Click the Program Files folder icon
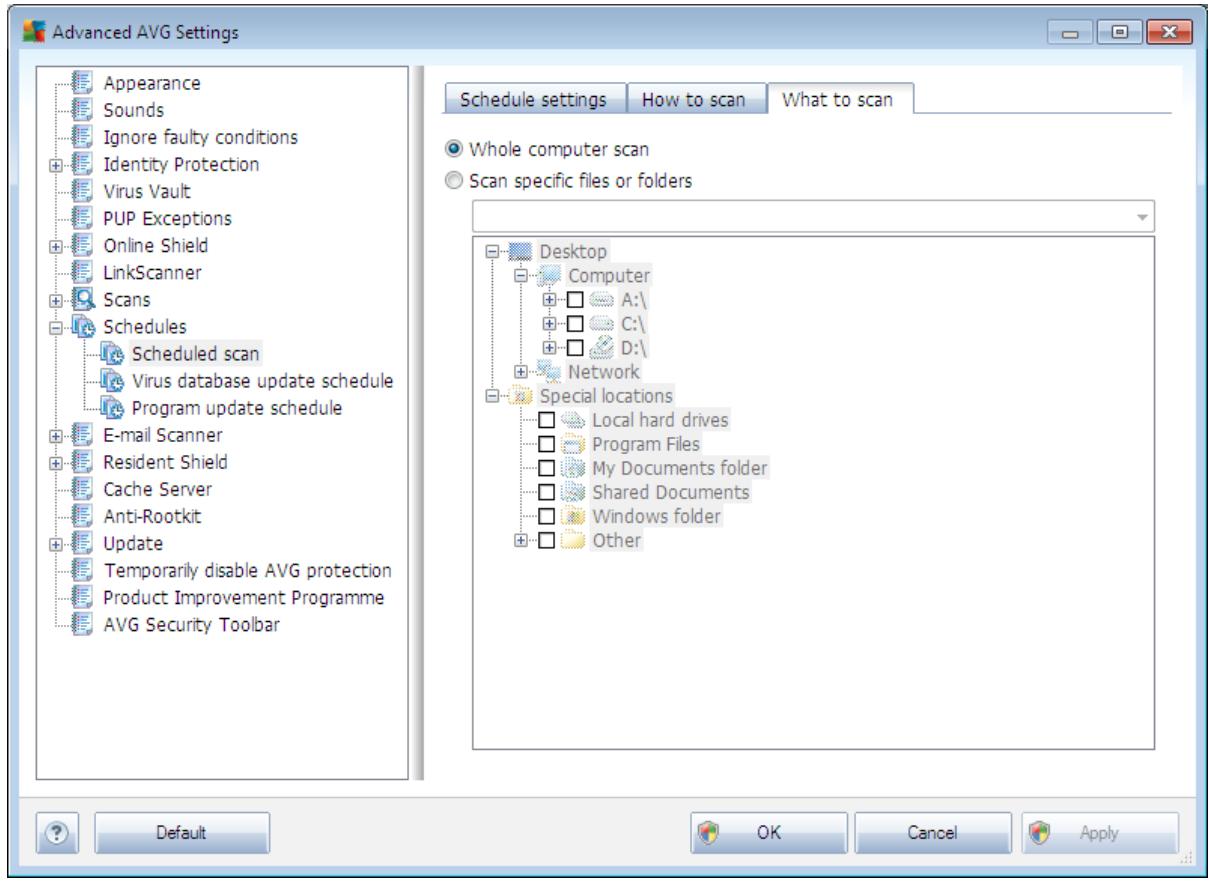This screenshot has width=1209, height=881. [571, 445]
